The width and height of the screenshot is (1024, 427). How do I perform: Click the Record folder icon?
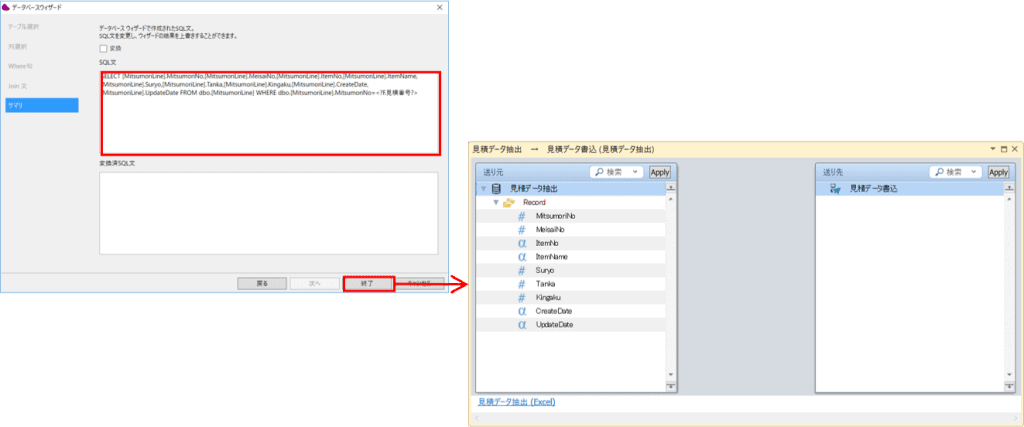509,202
